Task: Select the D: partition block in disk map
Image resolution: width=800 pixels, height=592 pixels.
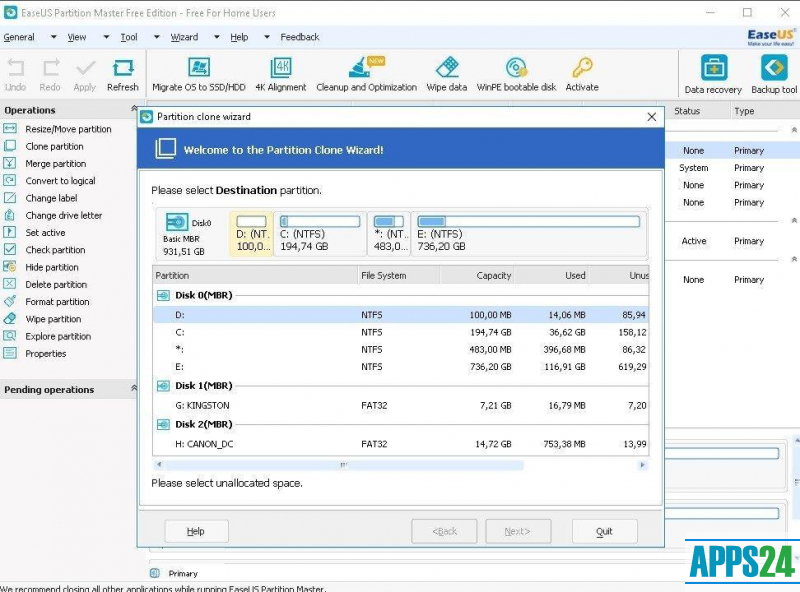Action: point(252,234)
